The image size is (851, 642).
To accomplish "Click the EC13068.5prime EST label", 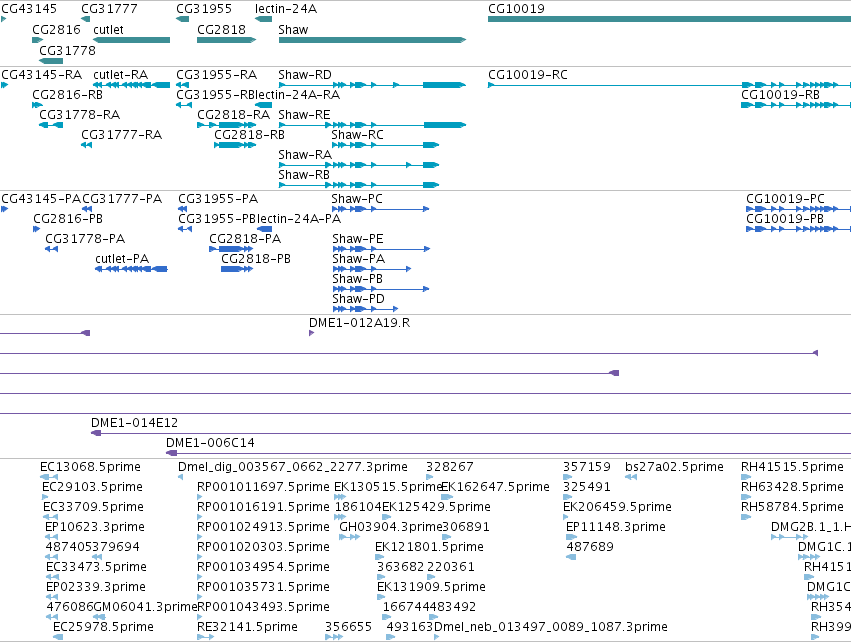I will point(91,467).
